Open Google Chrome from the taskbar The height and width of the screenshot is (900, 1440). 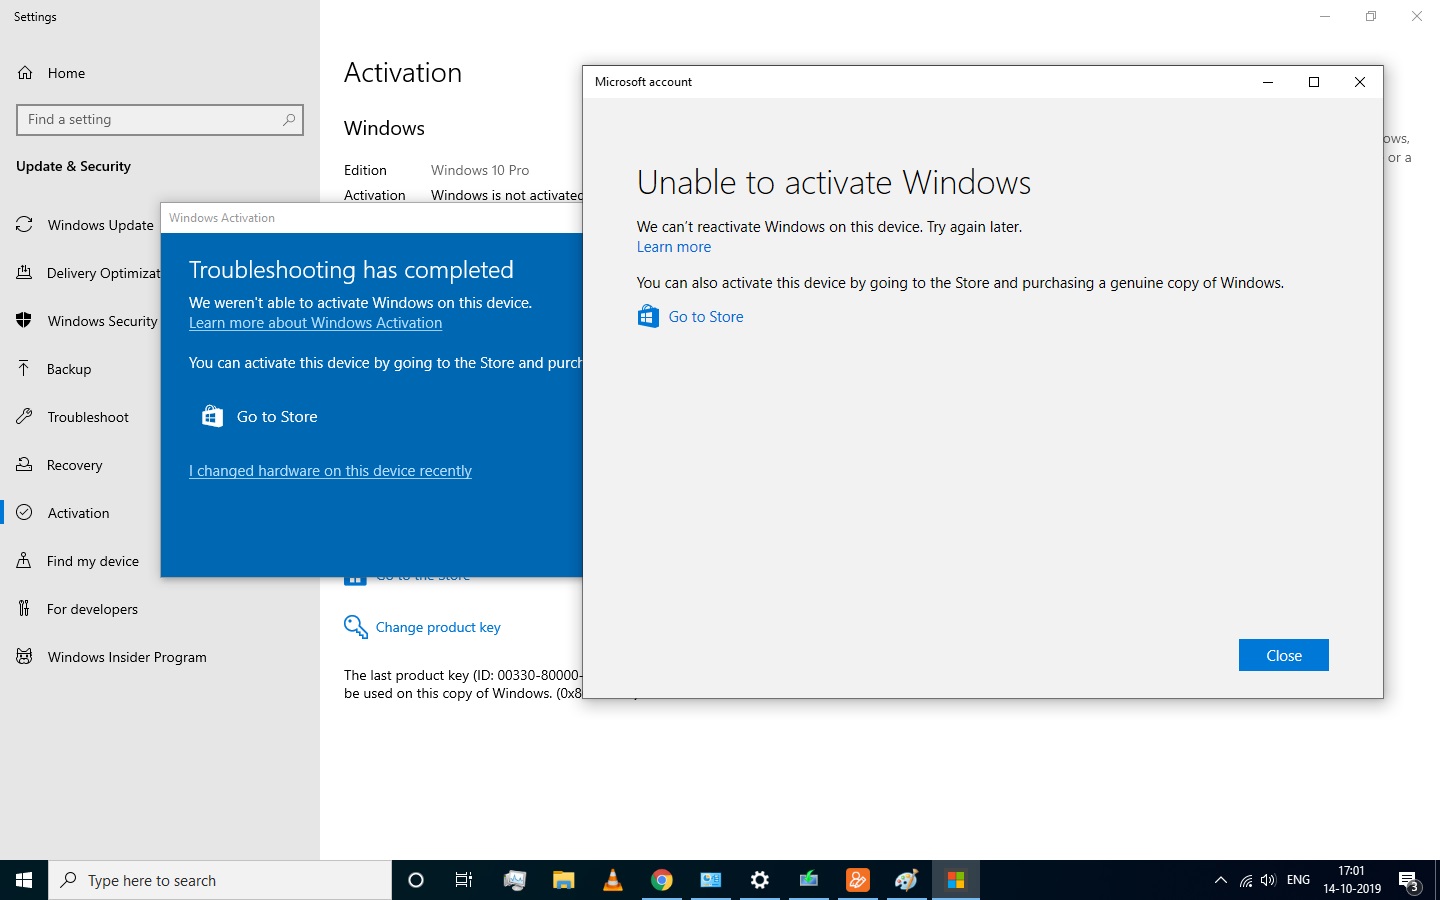pos(662,880)
